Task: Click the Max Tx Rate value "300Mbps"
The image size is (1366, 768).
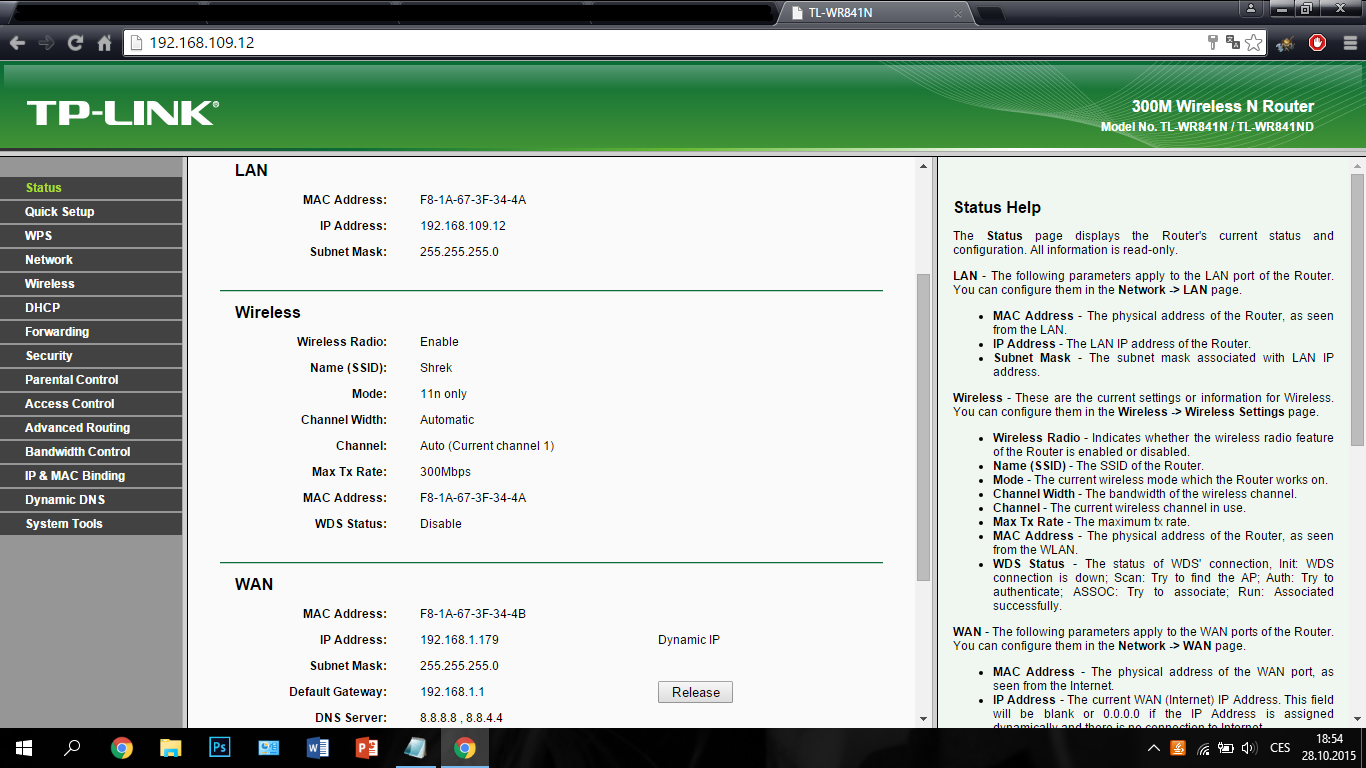Action: pos(445,472)
